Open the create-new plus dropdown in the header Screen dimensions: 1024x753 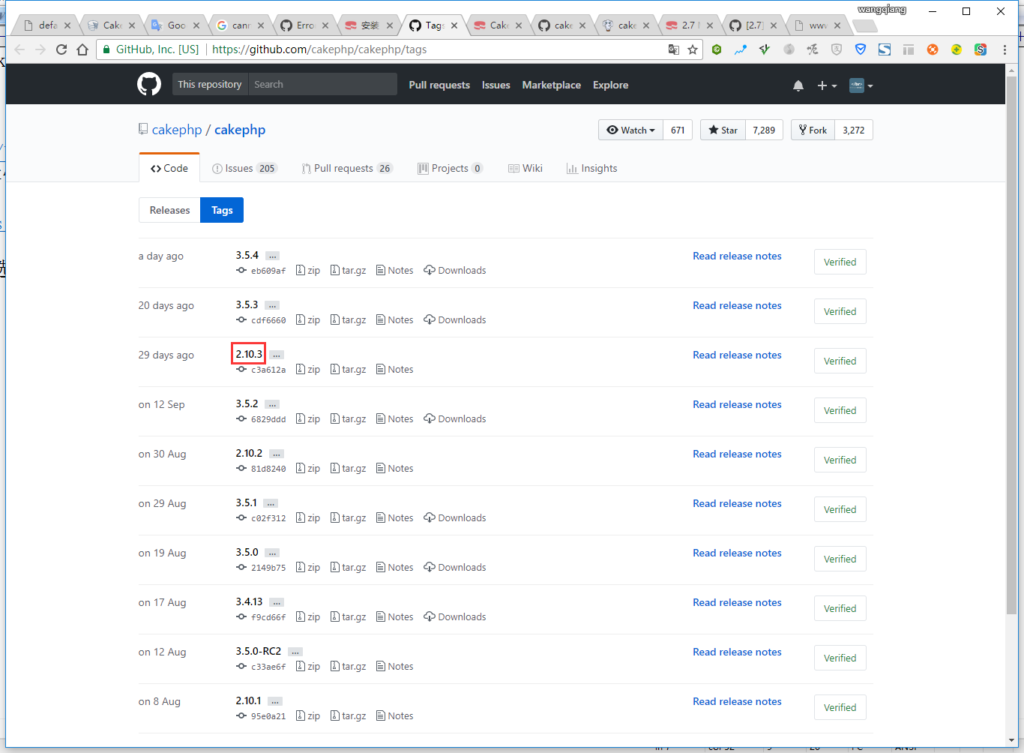(x=824, y=86)
